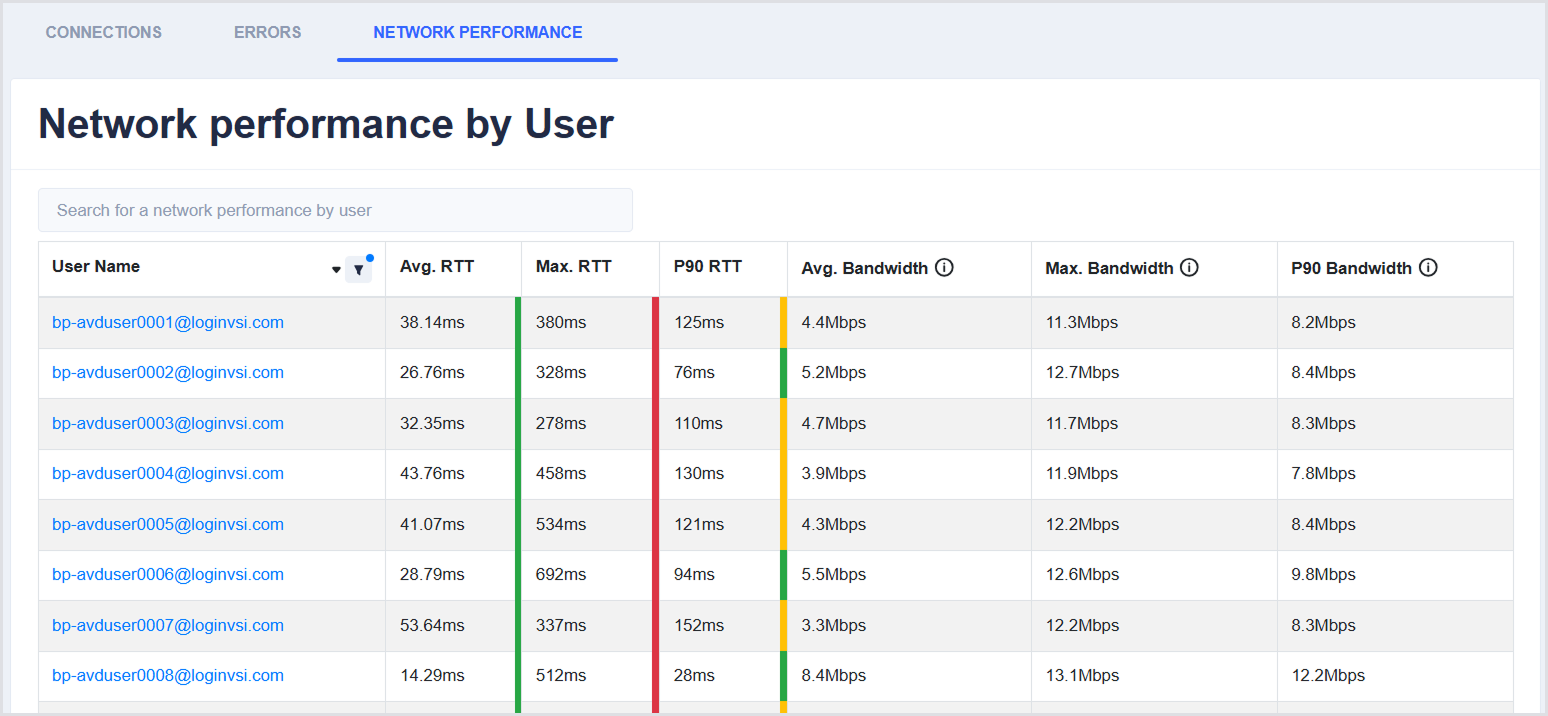The height and width of the screenshot is (716, 1548).
Task: Select the 5.5Mbps Avg. Bandwidth cell
Action: [x=909, y=574]
